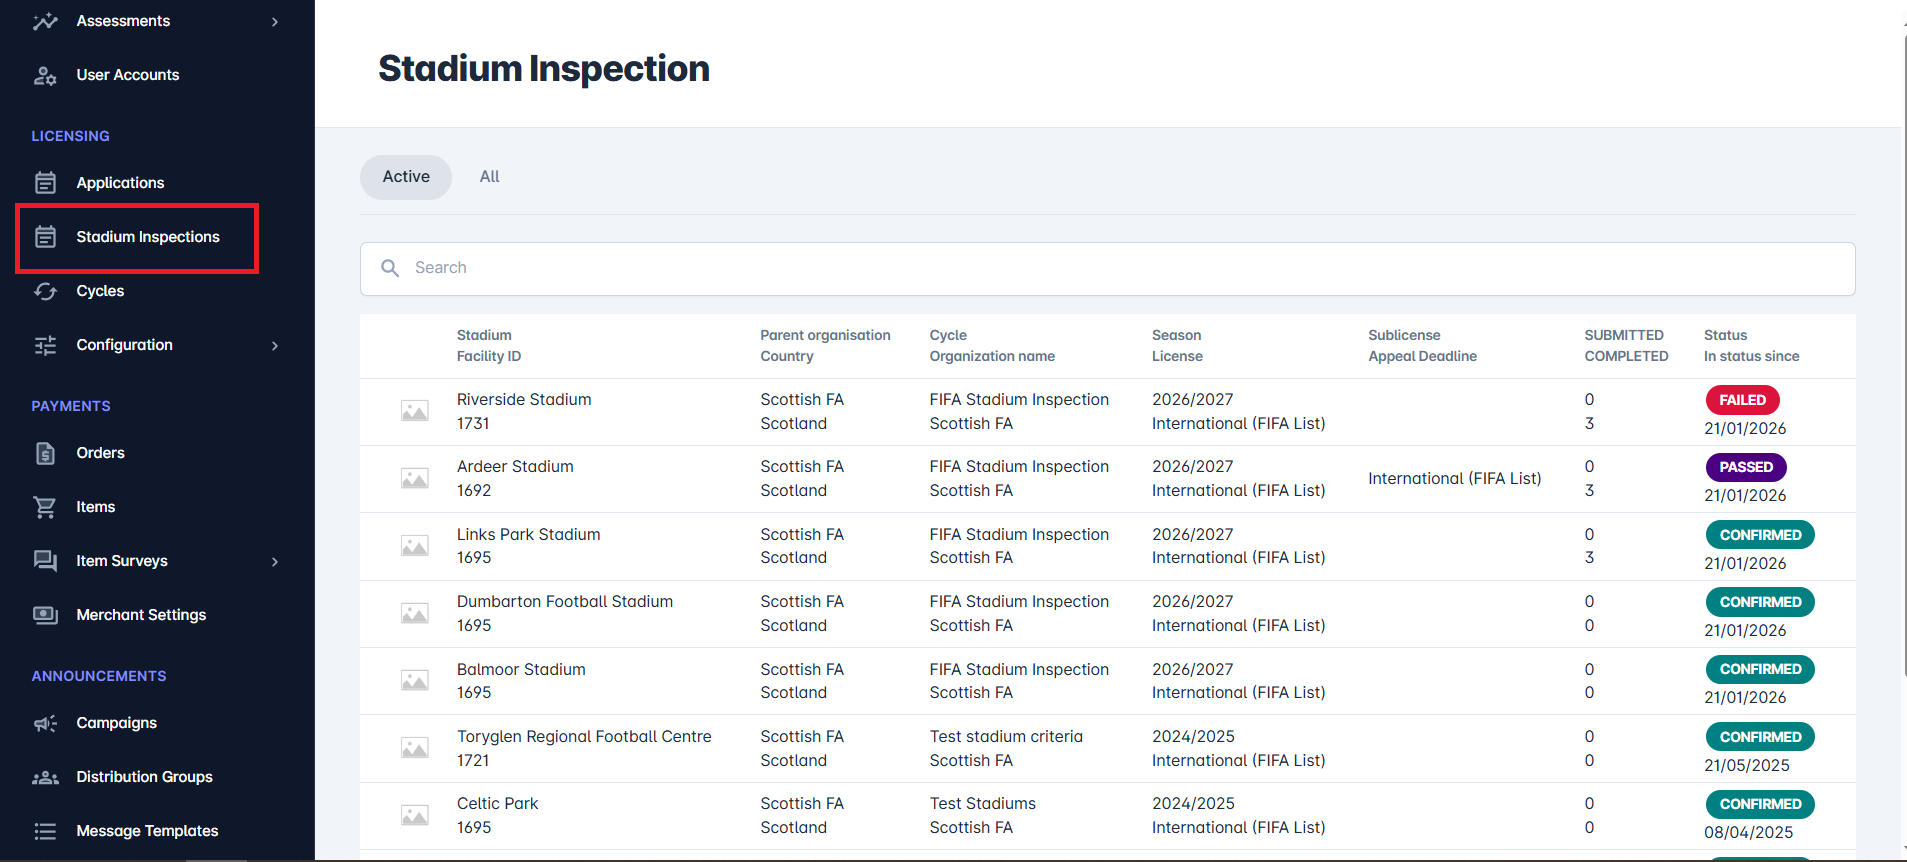The image size is (1907, 862).
Task: Open the Riverside Stadium inspection row
Action: click(524, 400)
